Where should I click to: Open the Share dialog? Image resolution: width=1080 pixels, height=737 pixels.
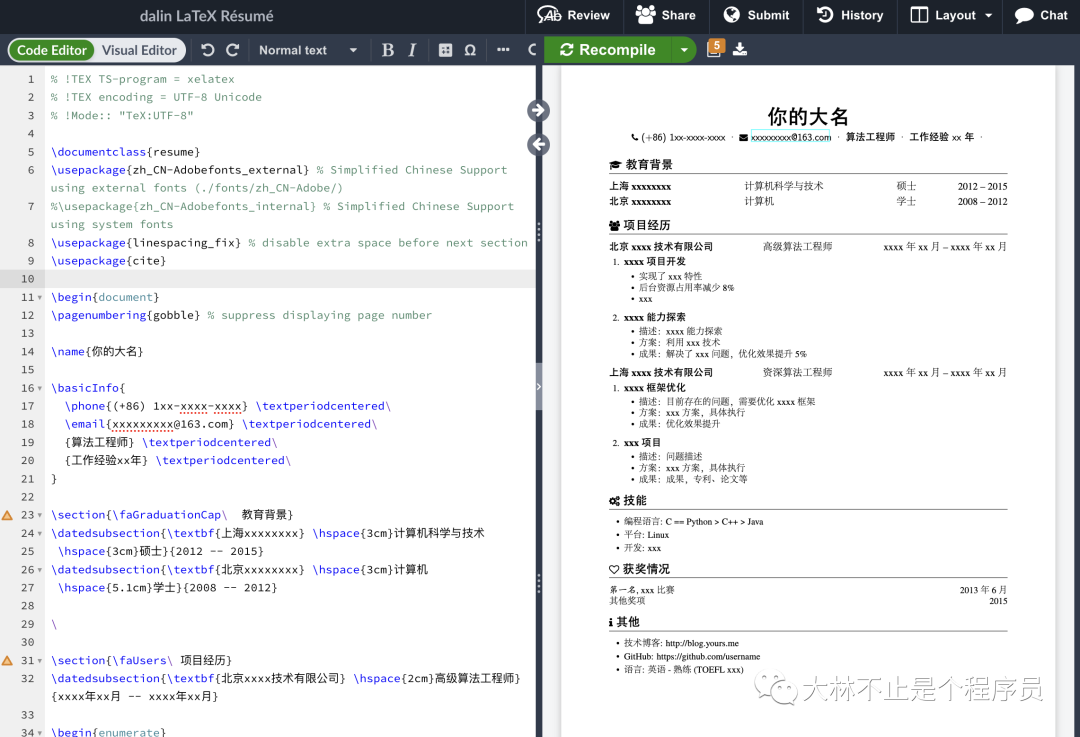click(x=665, y=15)
